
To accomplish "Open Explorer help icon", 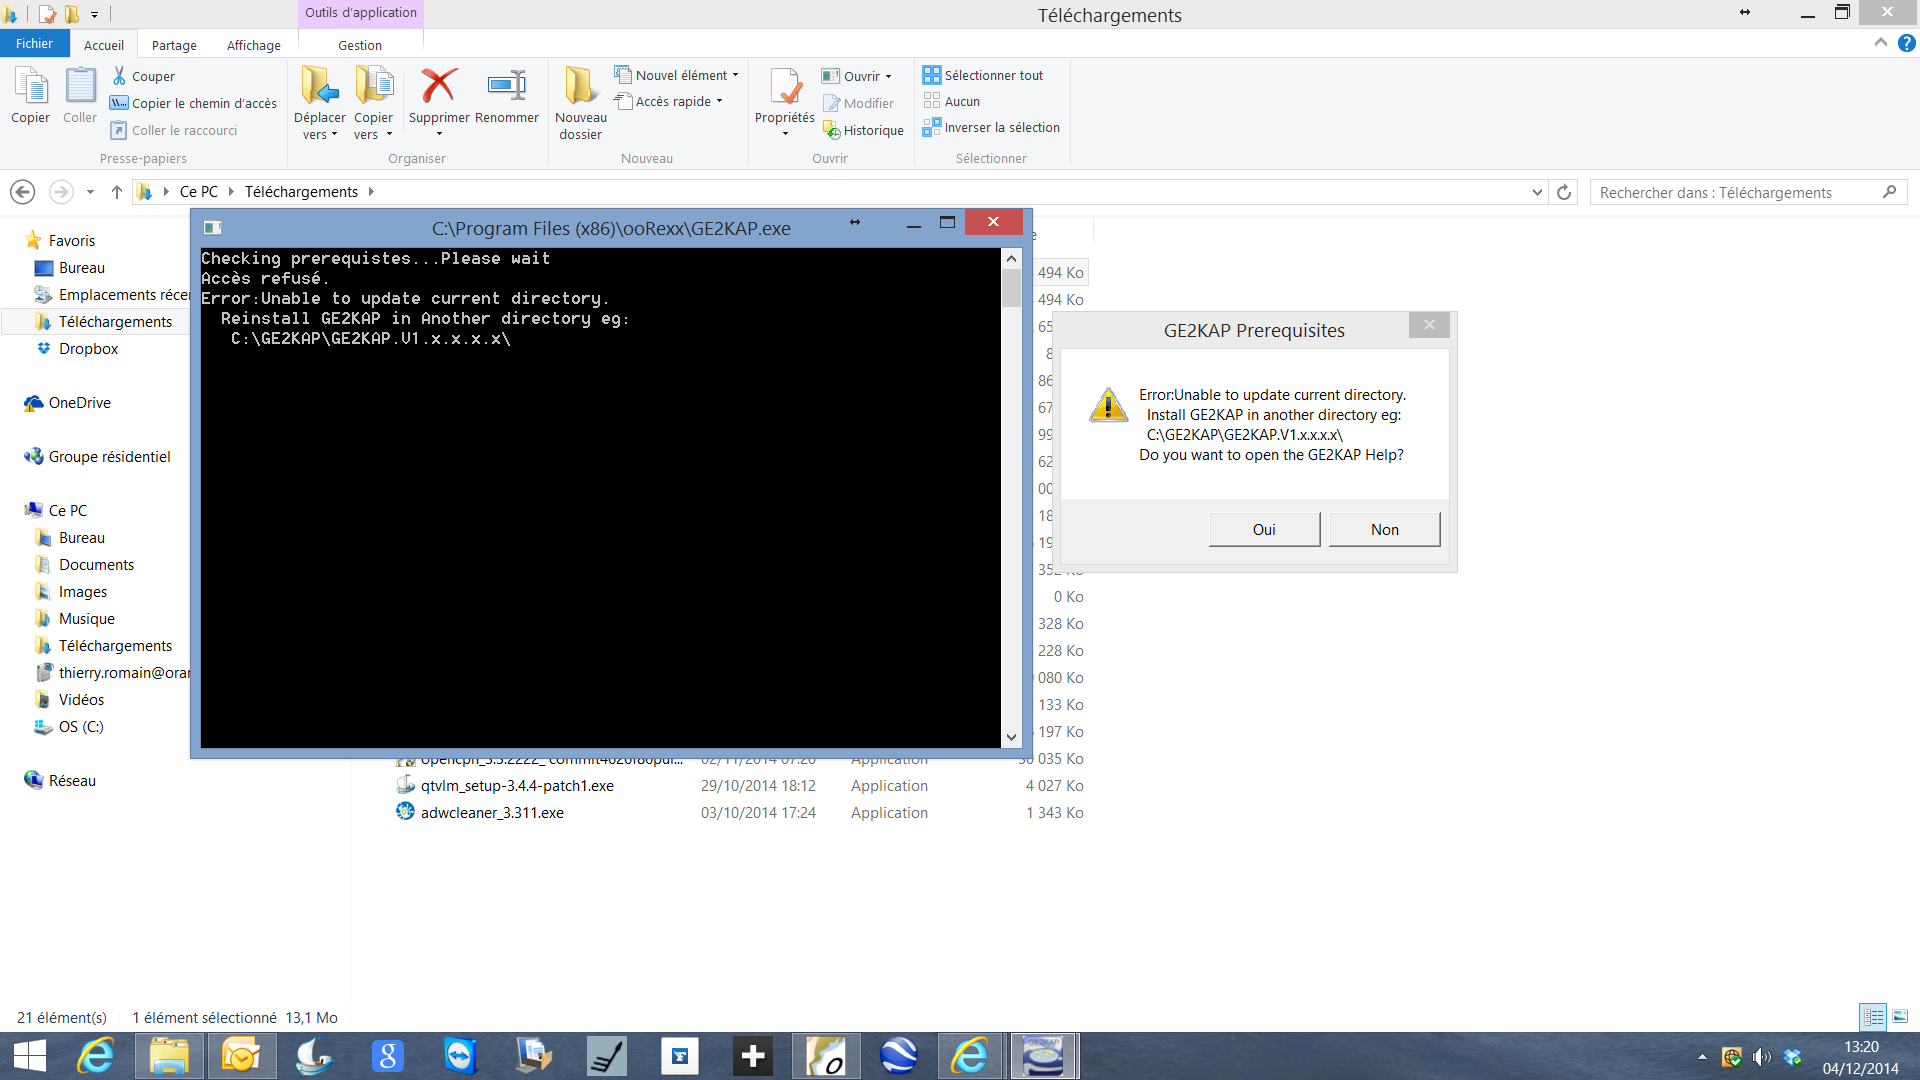I will coord(1906,43).
